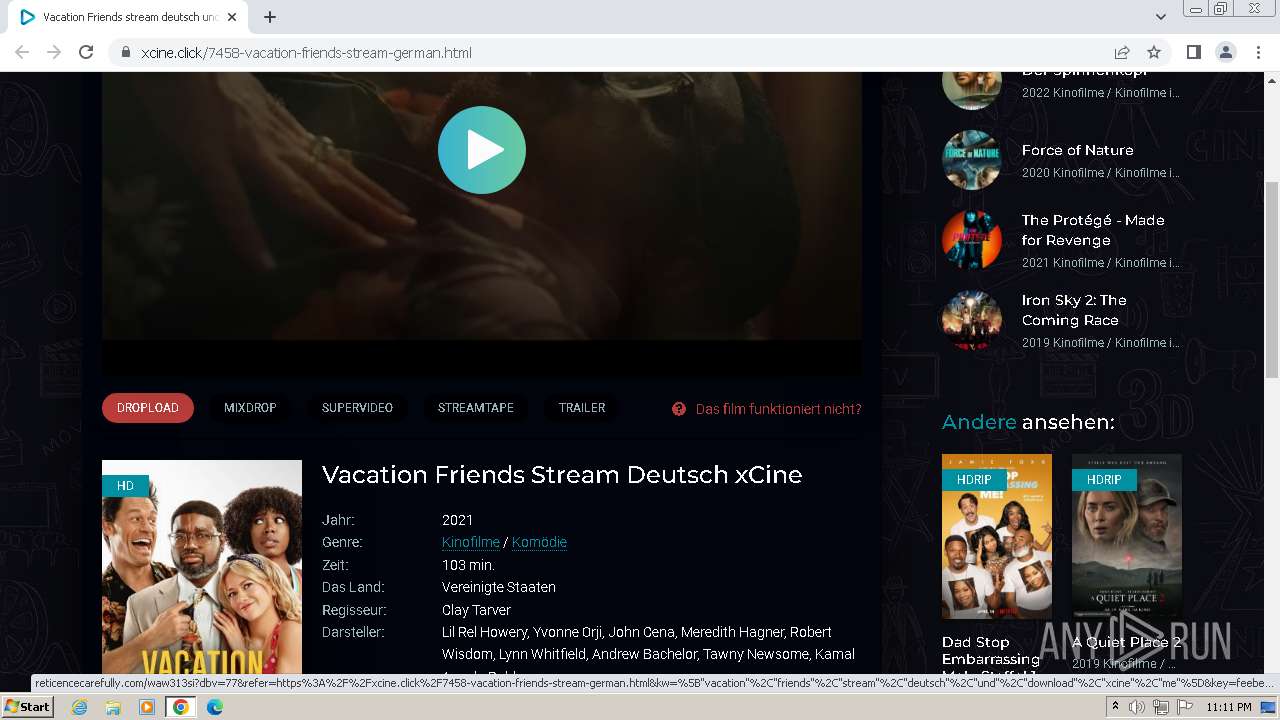Image resolution: width=1280 pixels, height=720 pixels.
Task: Go back to previous page
Action: (x=22, y=52)
